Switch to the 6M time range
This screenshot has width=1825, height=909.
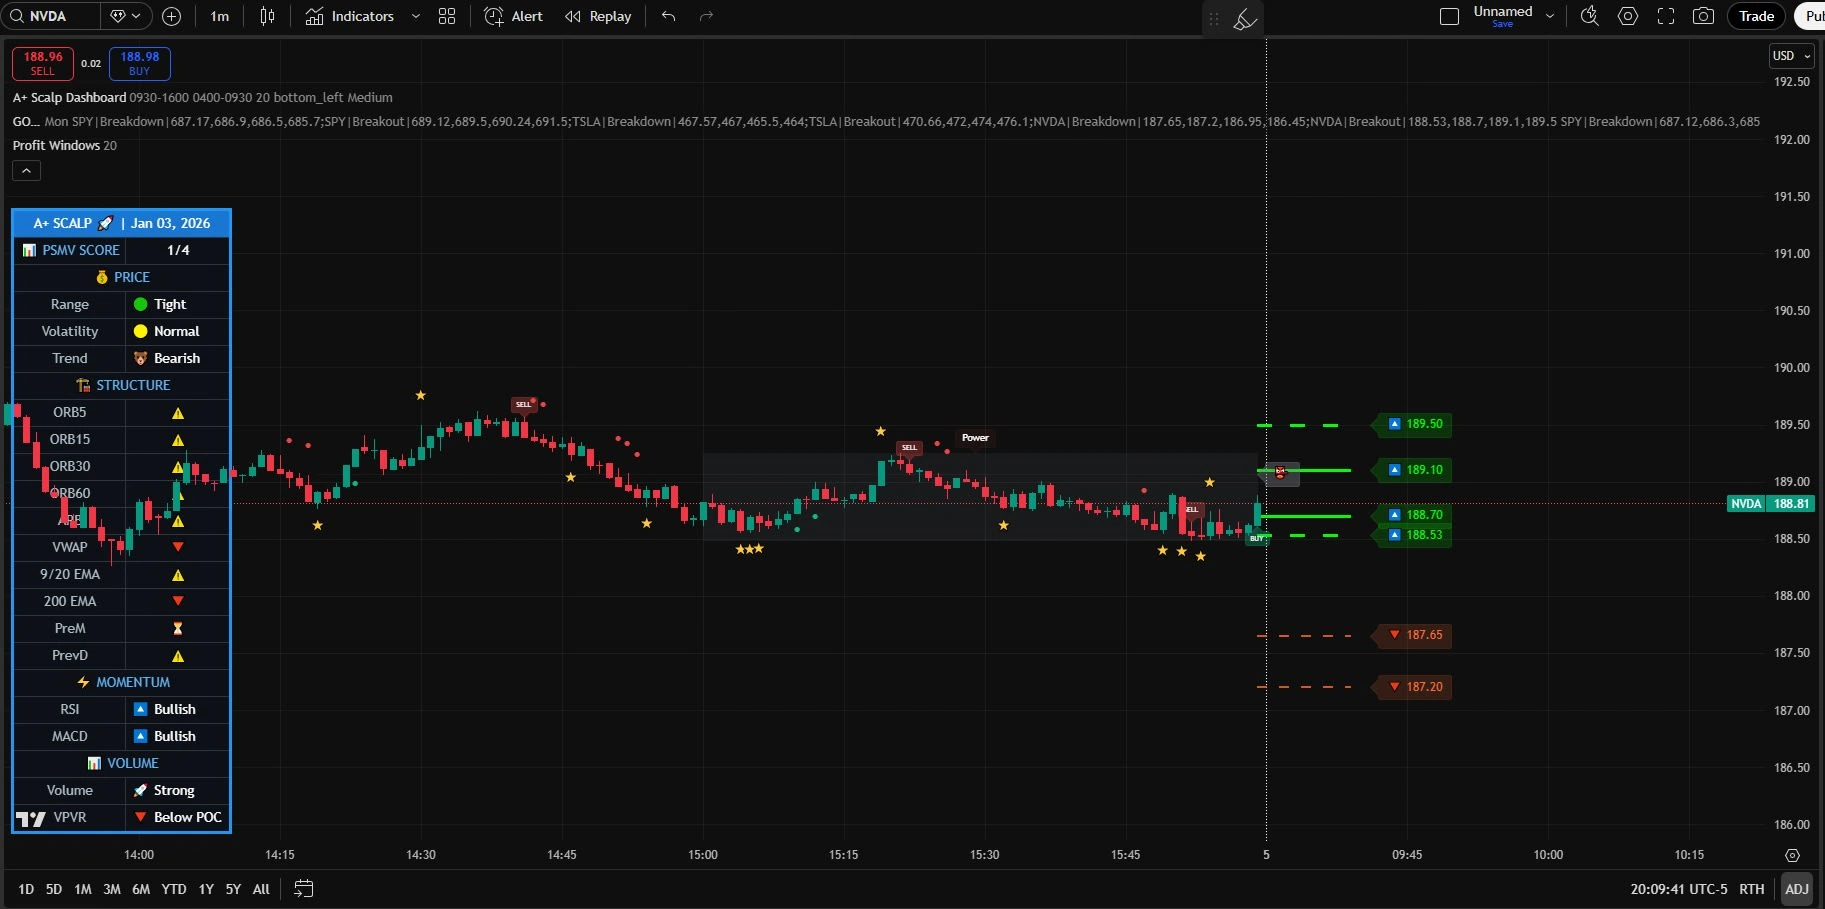coord(141,889)
